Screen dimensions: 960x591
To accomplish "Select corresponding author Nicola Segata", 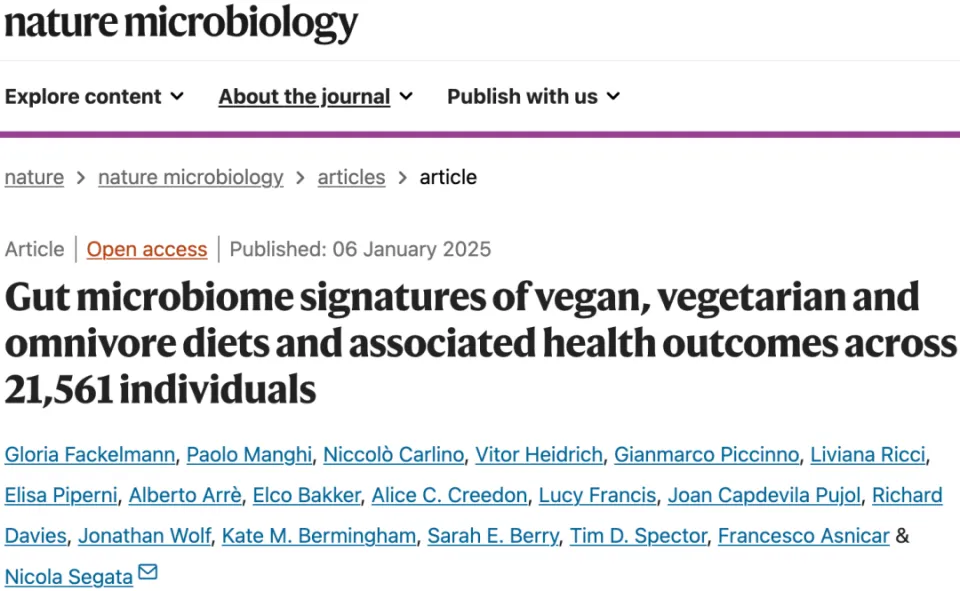I will (69, 577).
